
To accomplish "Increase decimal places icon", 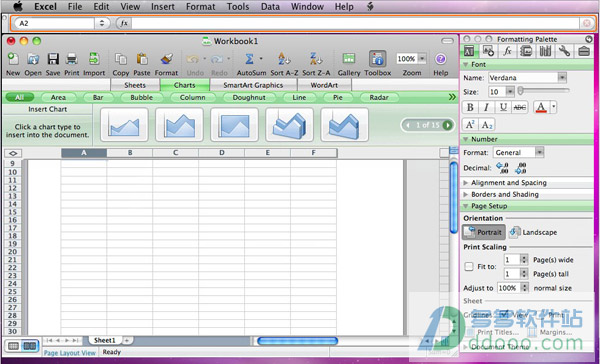I will coord(502,168).
